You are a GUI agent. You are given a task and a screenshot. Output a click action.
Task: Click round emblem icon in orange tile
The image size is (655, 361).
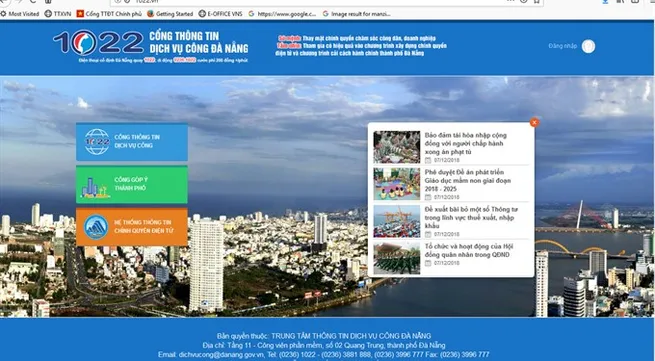tap(96, 227)
